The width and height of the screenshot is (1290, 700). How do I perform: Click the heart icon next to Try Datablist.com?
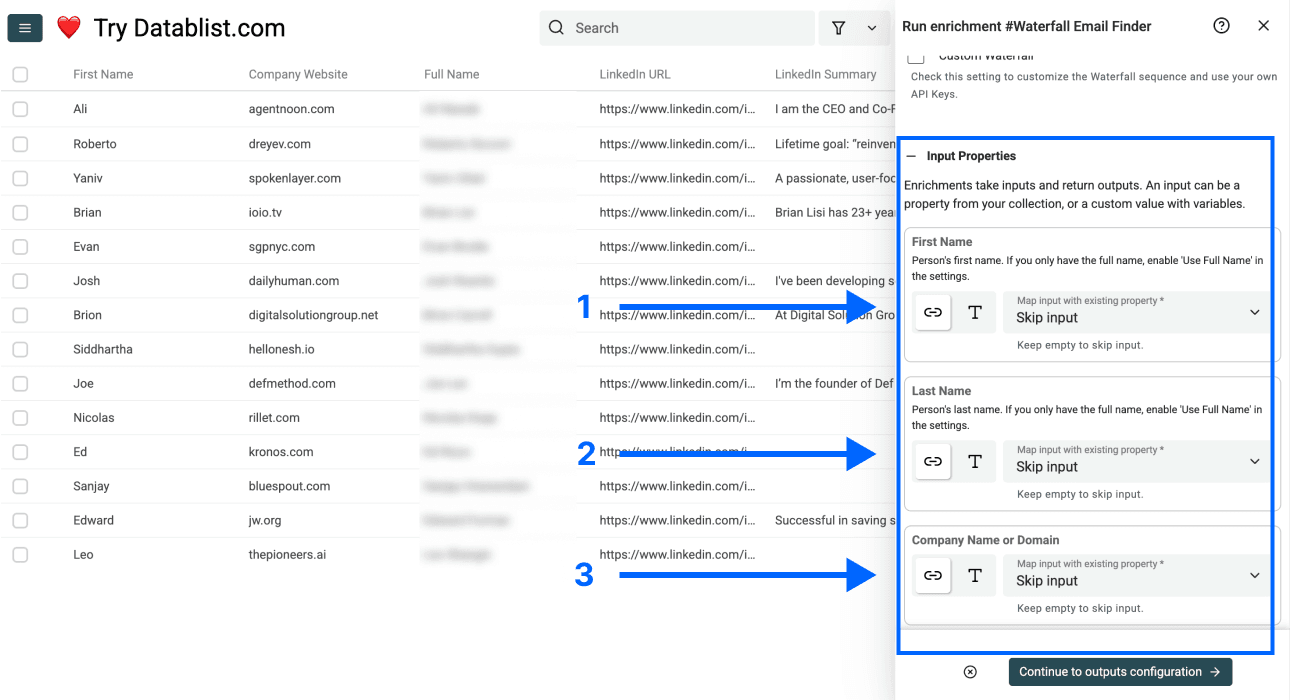68,27
